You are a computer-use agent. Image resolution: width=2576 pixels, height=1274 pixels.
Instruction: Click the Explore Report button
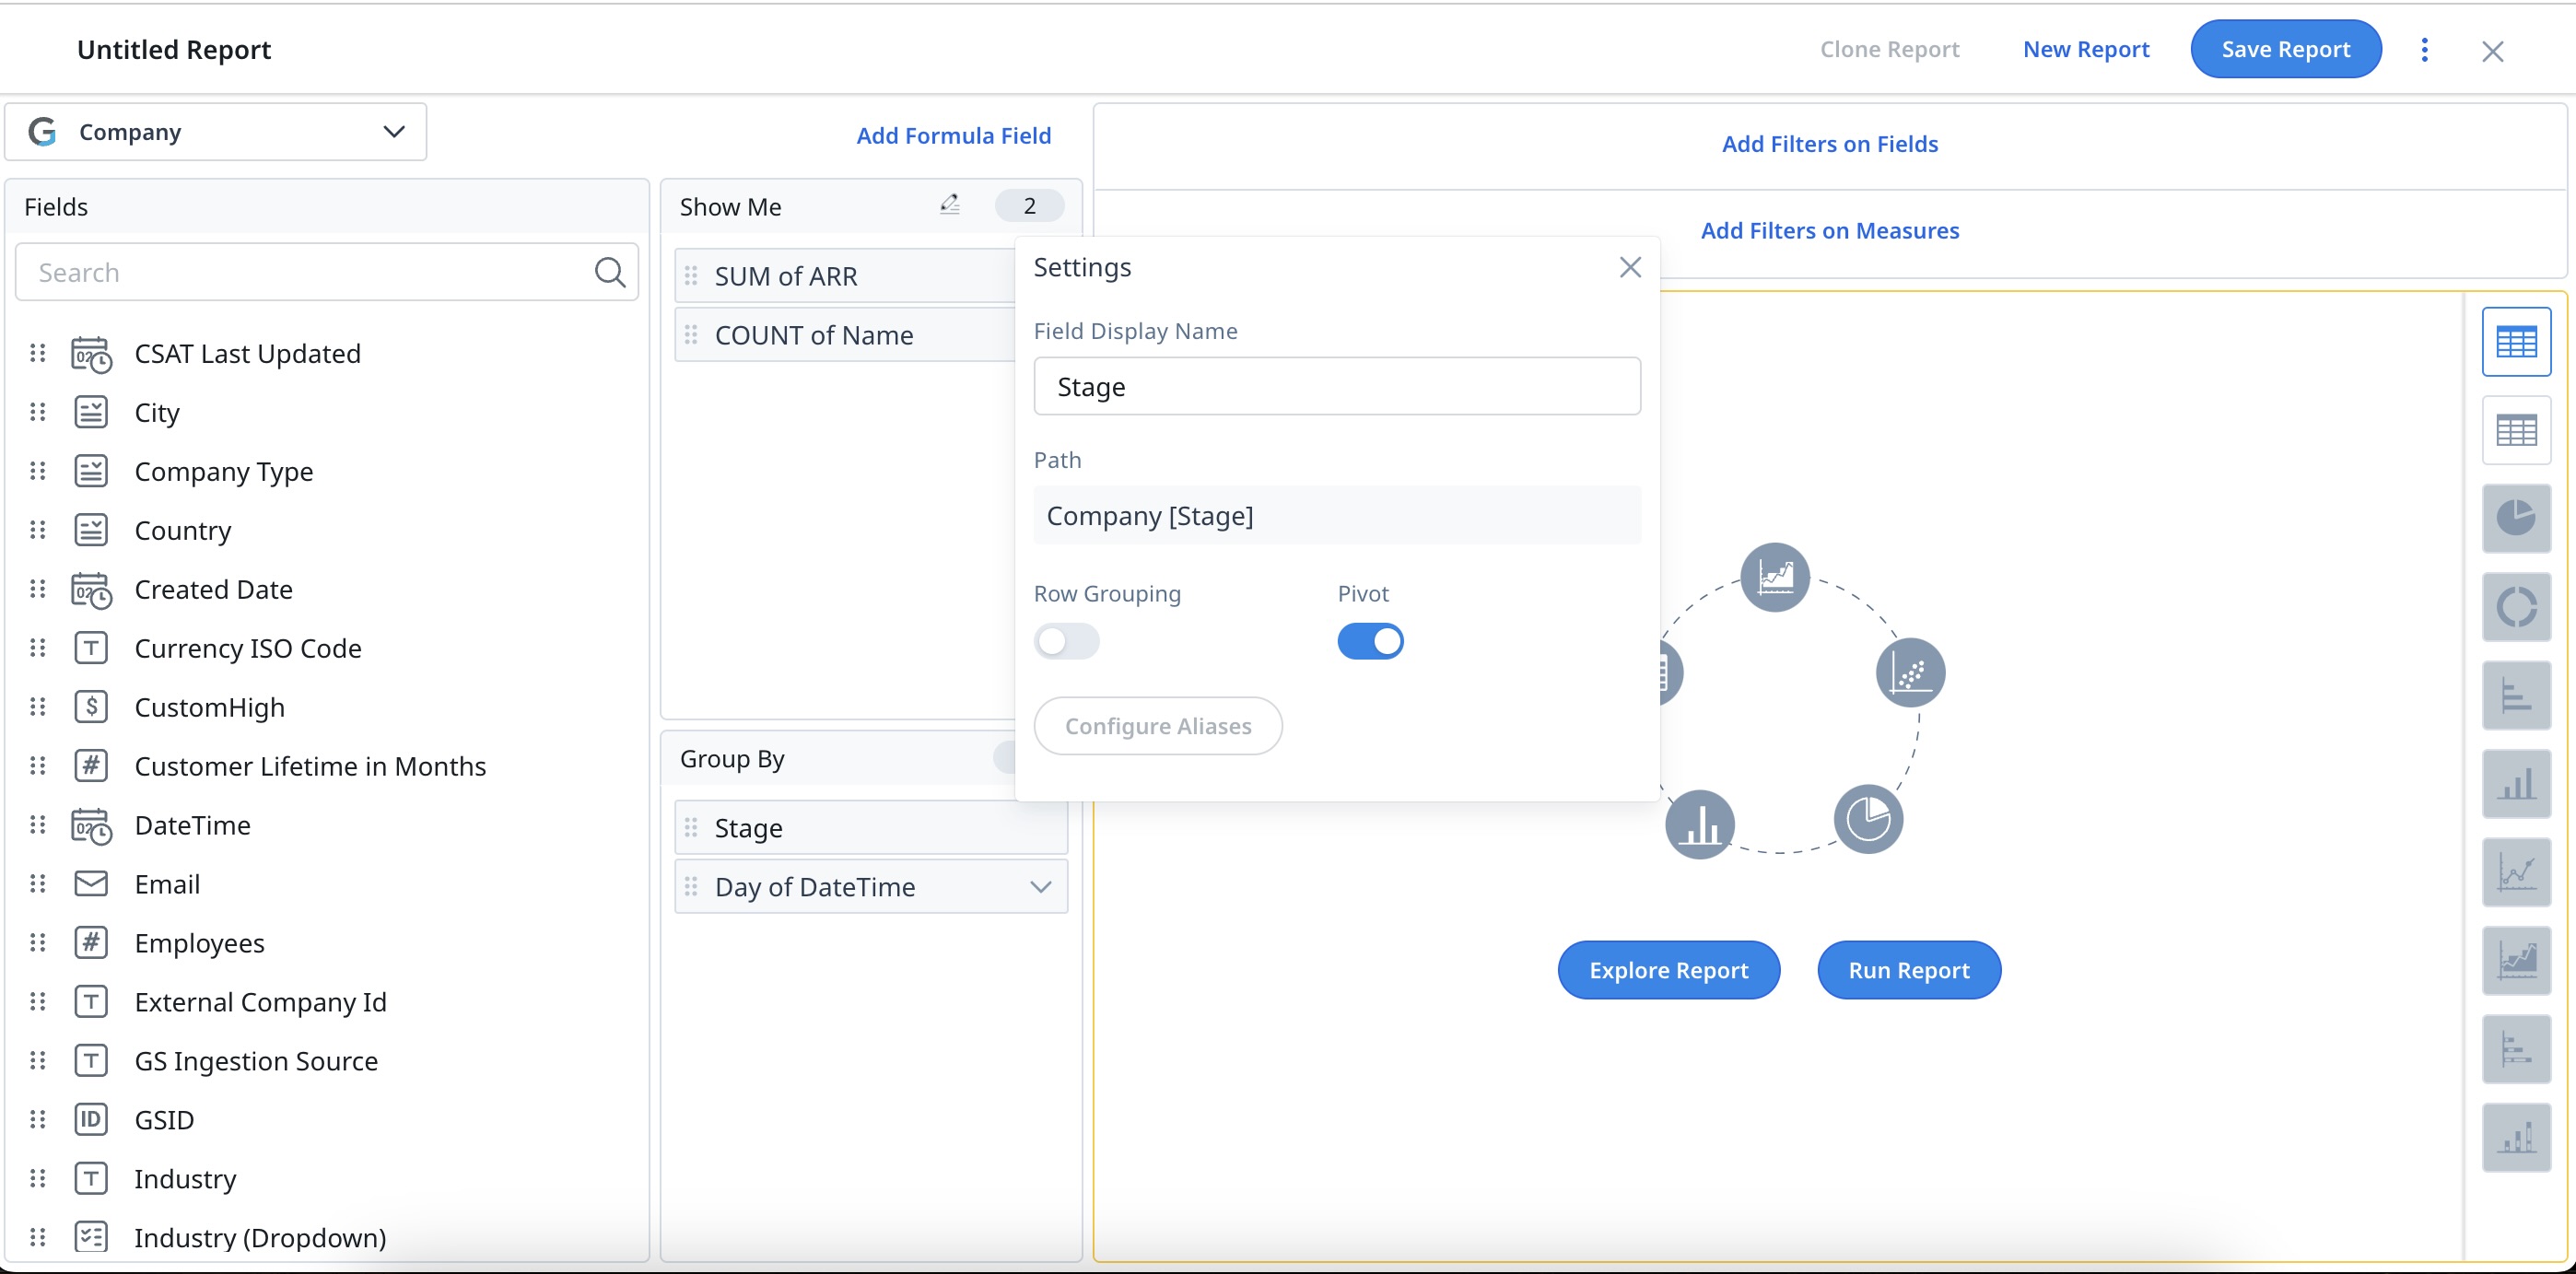(1668, 970)
